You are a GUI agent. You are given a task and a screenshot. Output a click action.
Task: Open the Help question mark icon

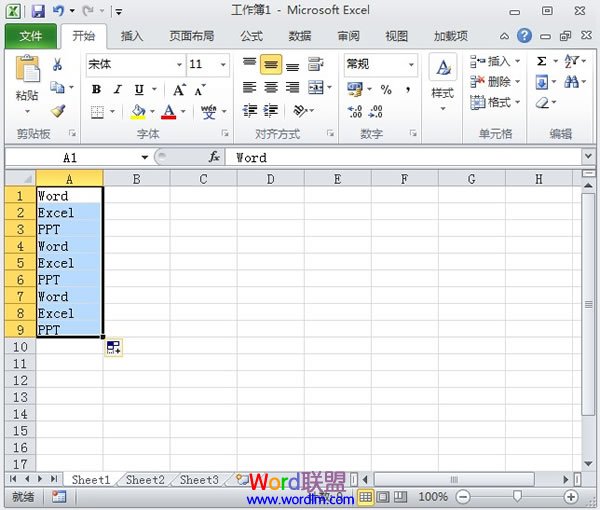(524, 36)
